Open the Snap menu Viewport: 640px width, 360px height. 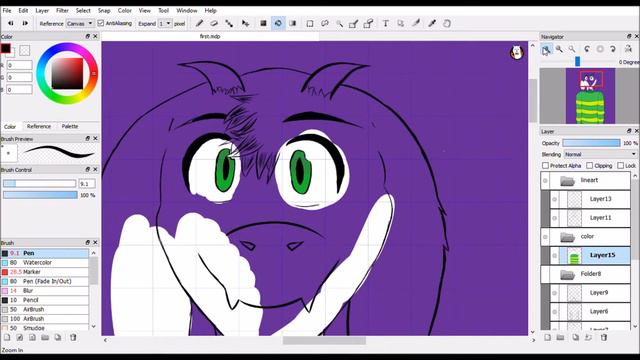[104, 11]
